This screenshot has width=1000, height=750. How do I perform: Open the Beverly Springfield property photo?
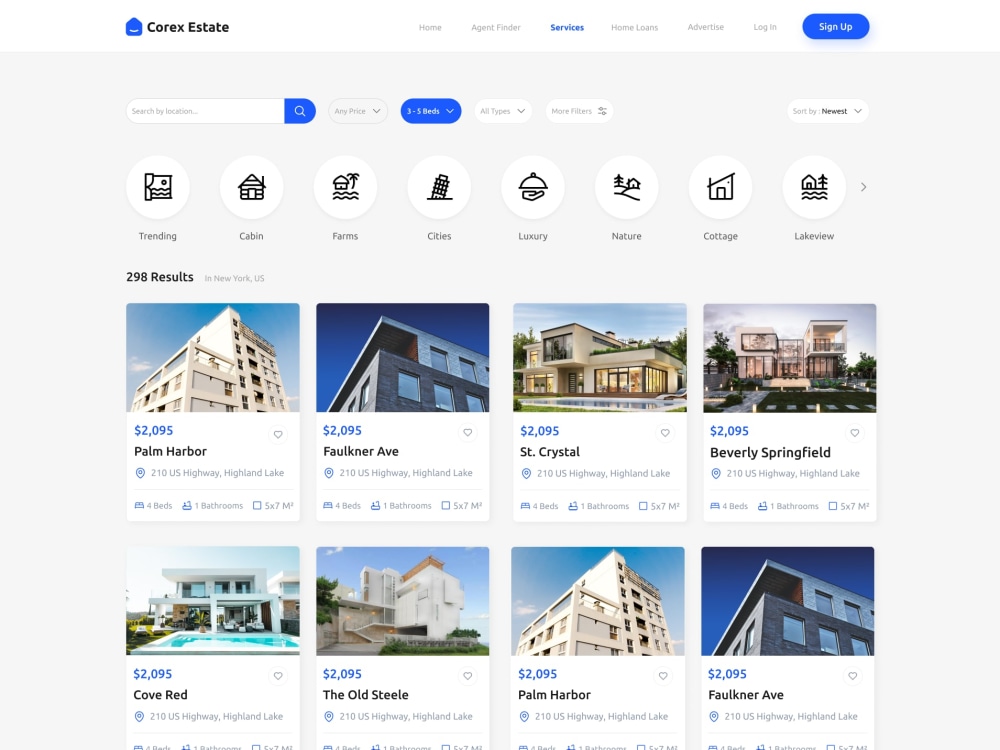tap(790, 358)
